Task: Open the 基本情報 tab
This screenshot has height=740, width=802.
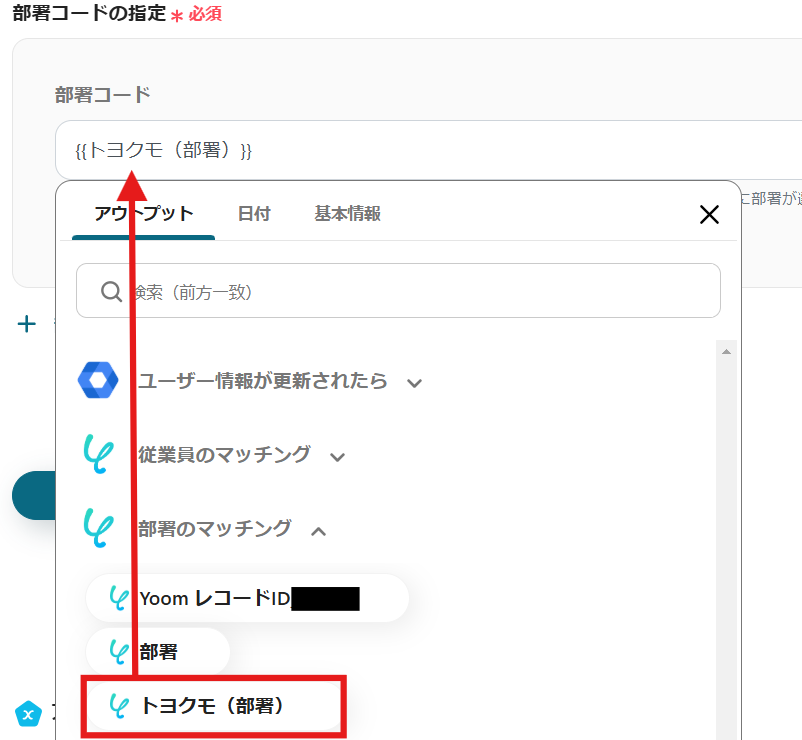Action: [347, 214]
